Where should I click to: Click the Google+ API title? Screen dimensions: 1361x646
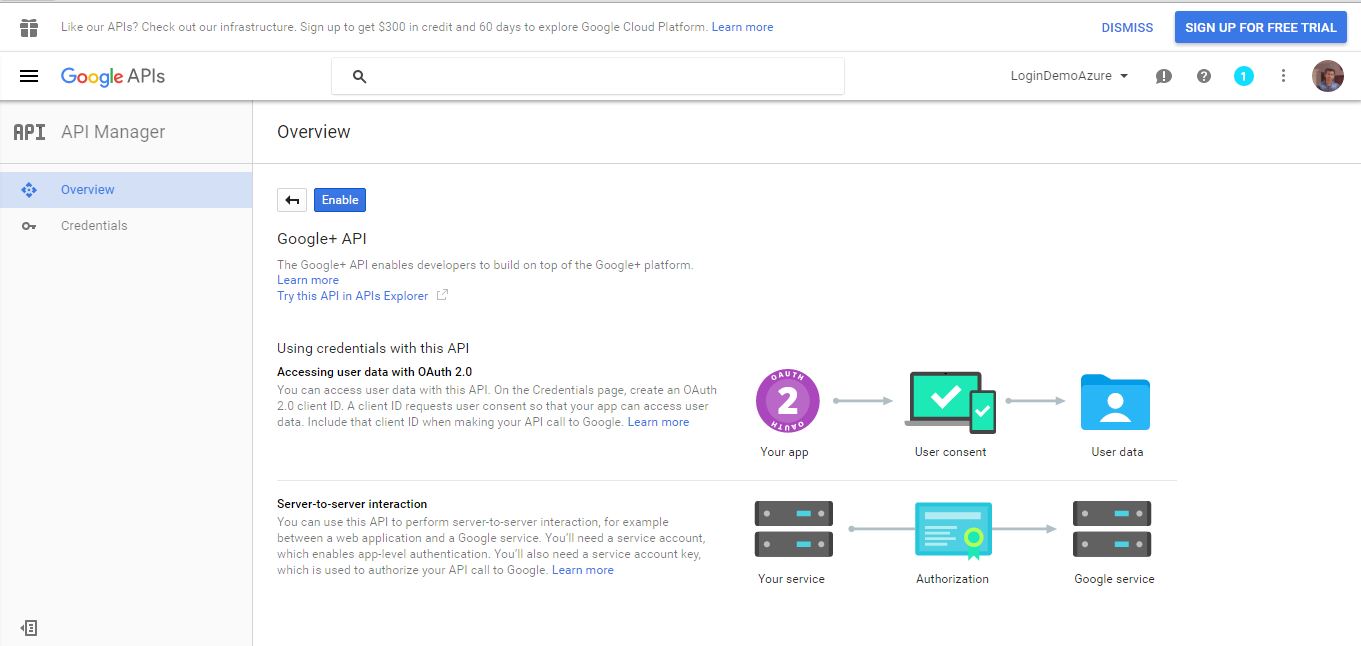tap(322, 239)
